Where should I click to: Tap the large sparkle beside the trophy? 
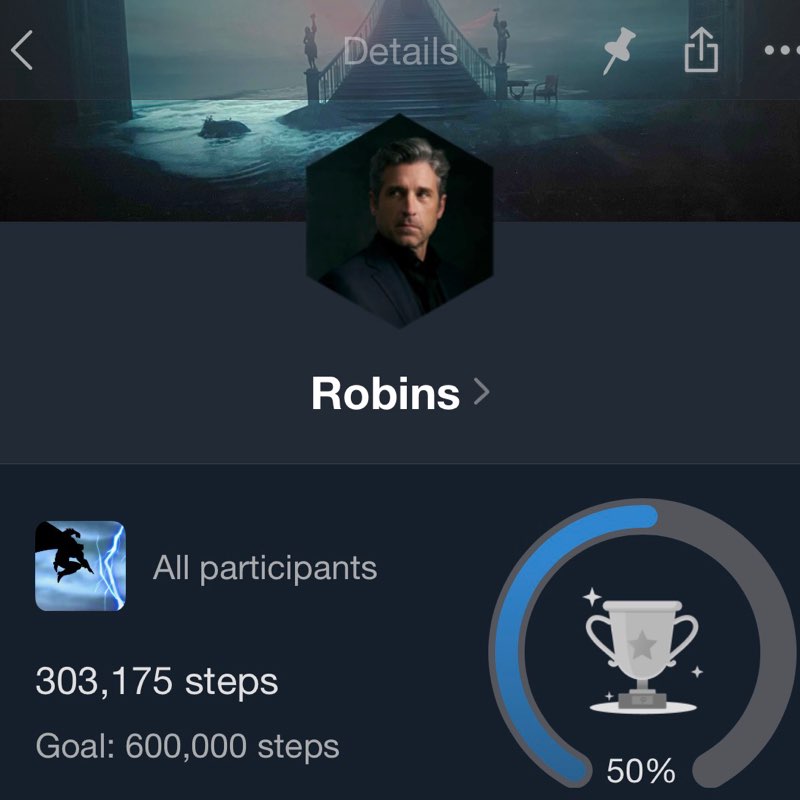(x=592, y=596)
